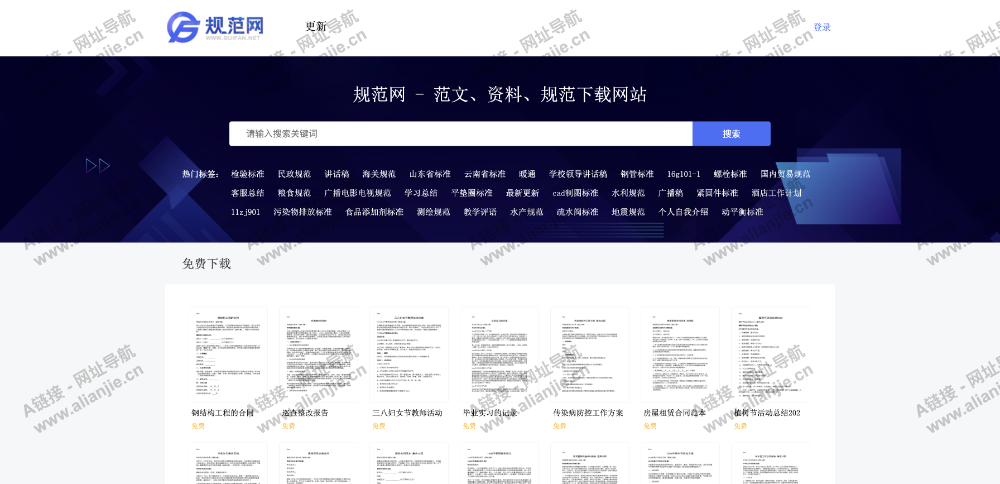
Task: Open the 水利规范 tag
Action: pos(628,193)
